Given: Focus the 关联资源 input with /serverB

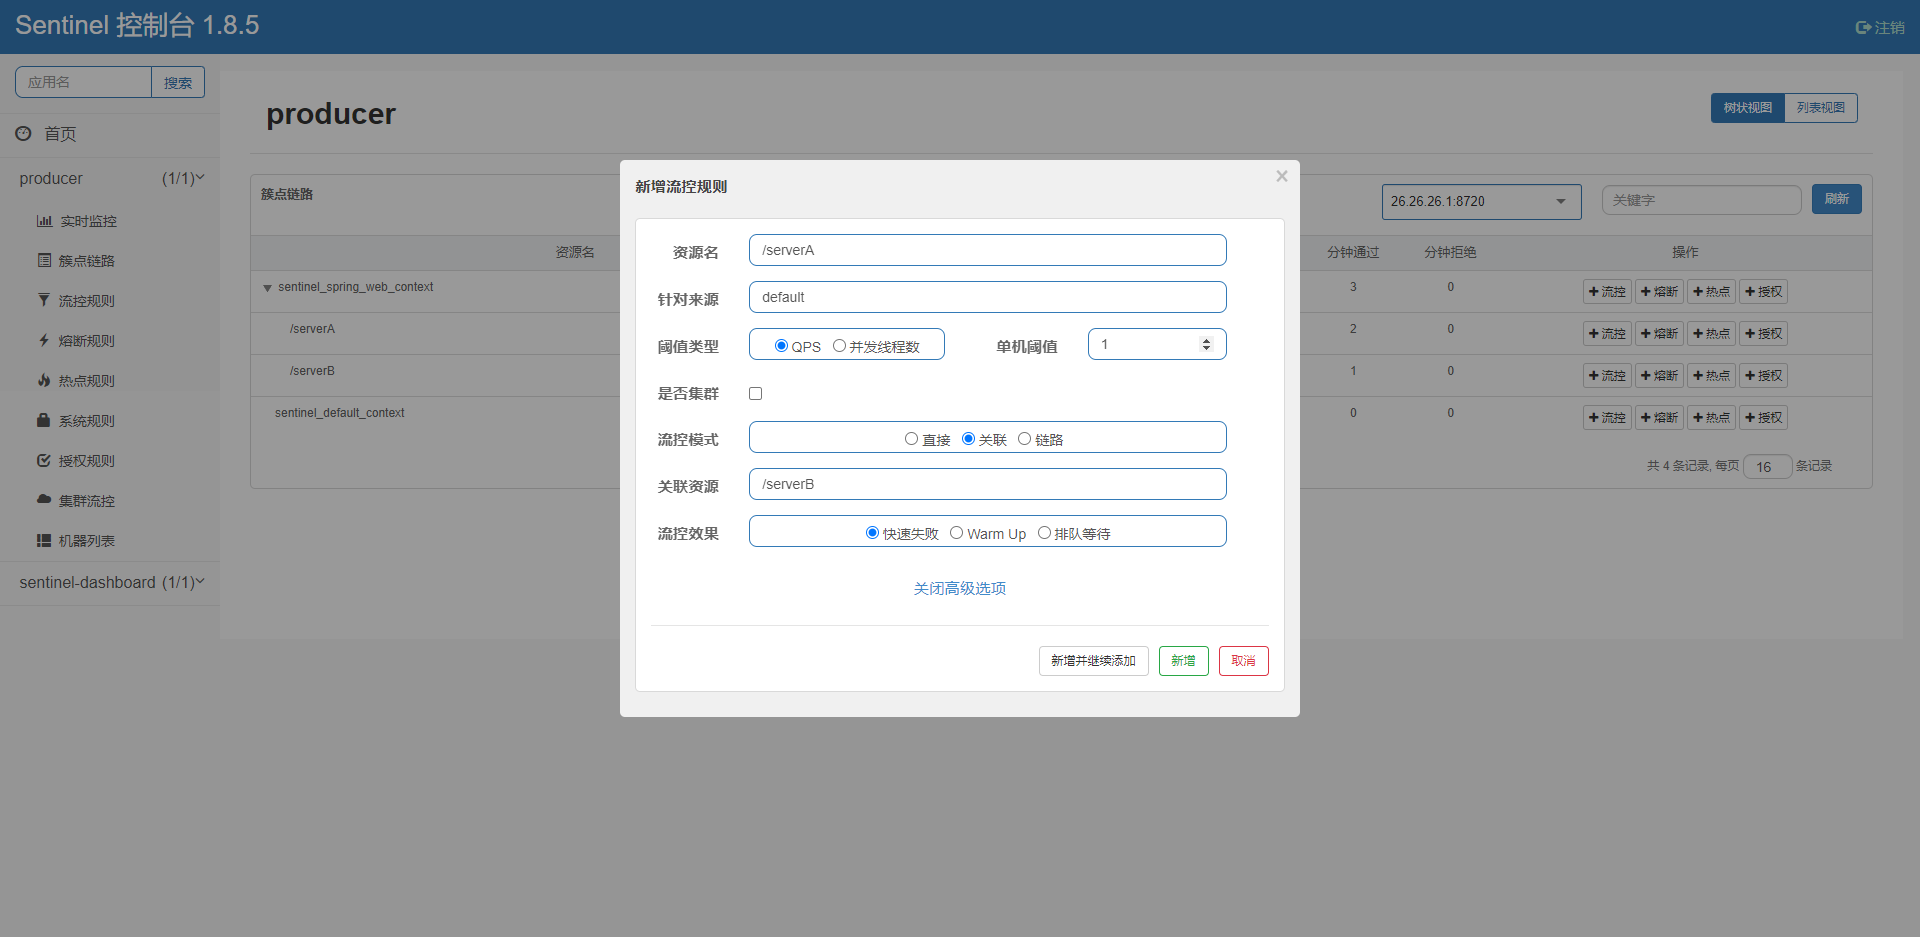Looking at the screenshot, I should (x=987, y=484).
